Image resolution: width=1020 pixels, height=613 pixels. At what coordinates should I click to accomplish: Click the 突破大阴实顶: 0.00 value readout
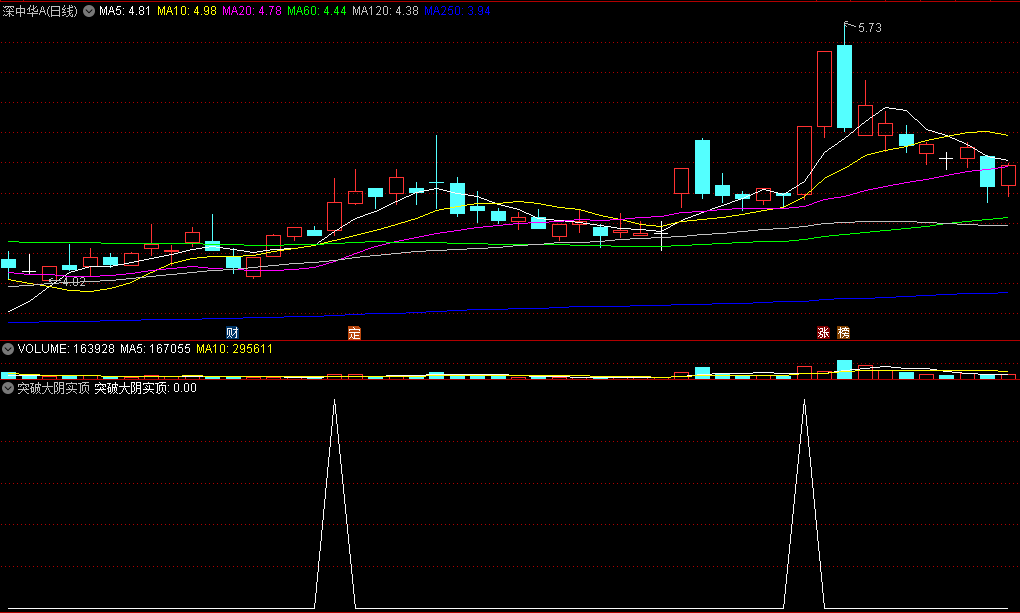(146, 388)
